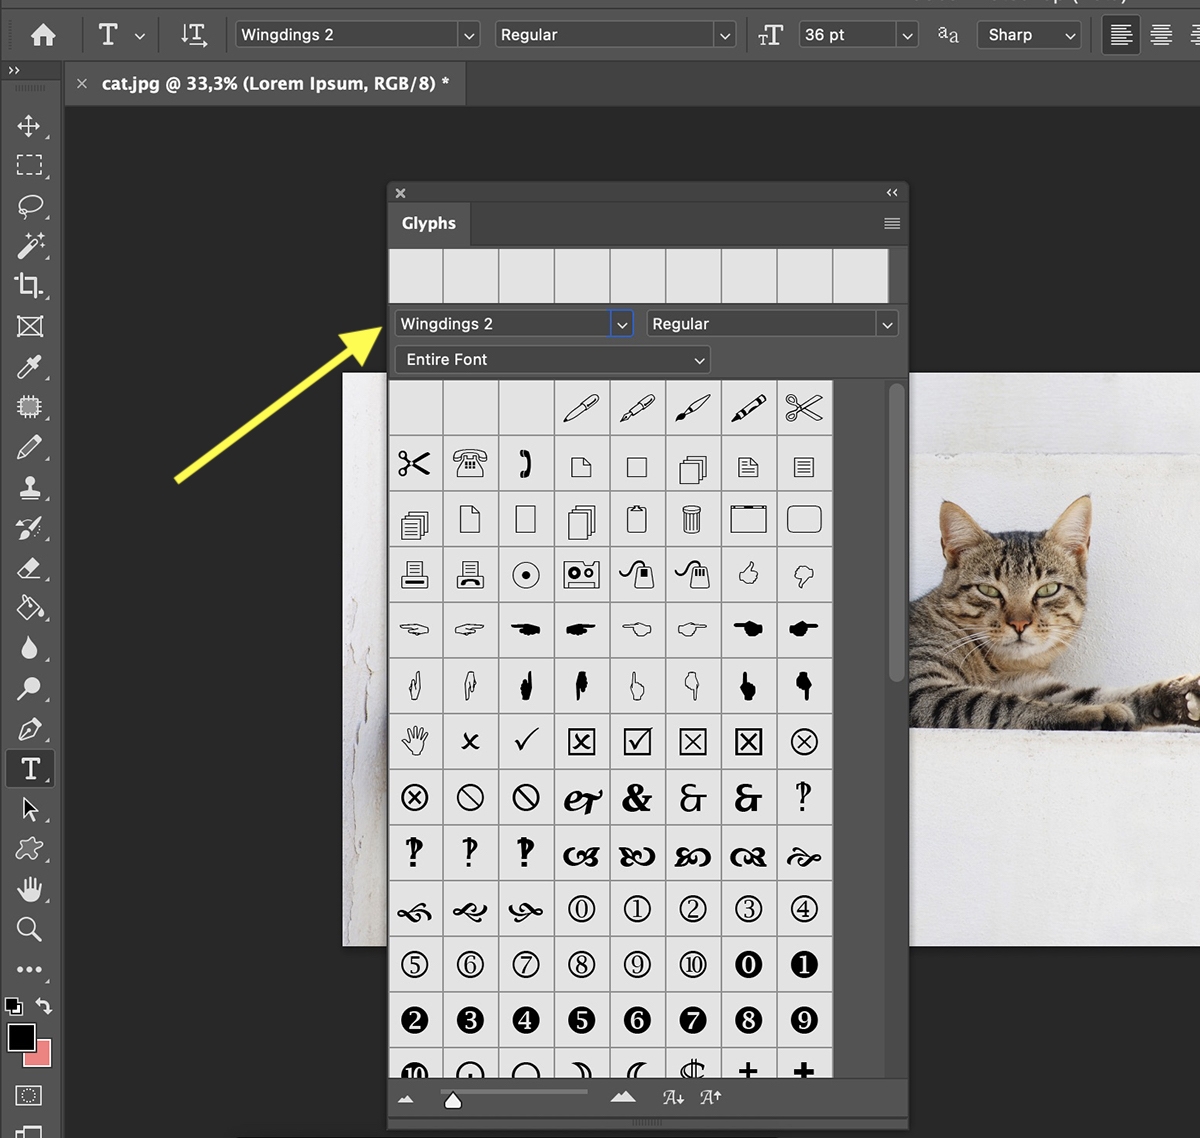Select the Pen tool

click(x=29, y=729)
